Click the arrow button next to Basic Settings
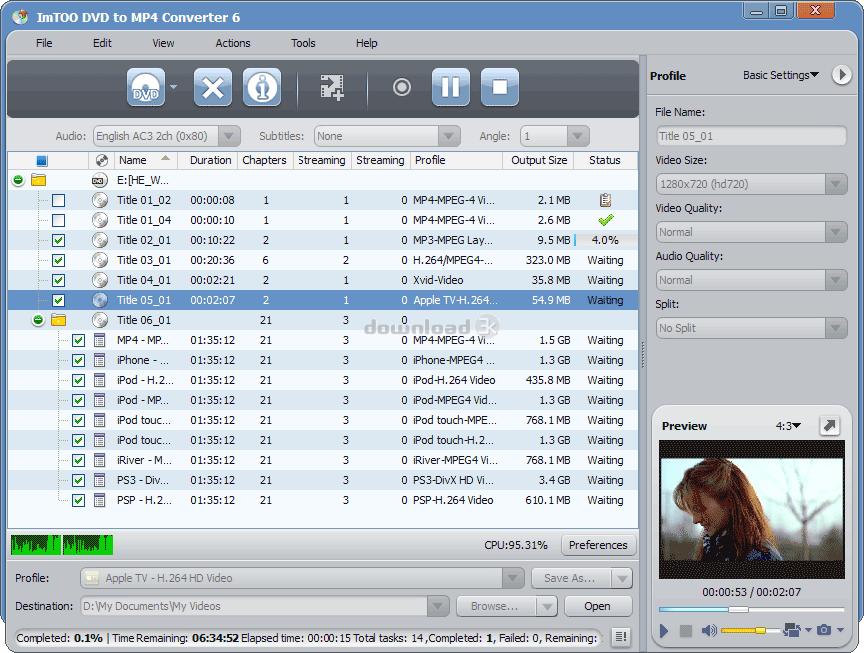 coord(841,74)
